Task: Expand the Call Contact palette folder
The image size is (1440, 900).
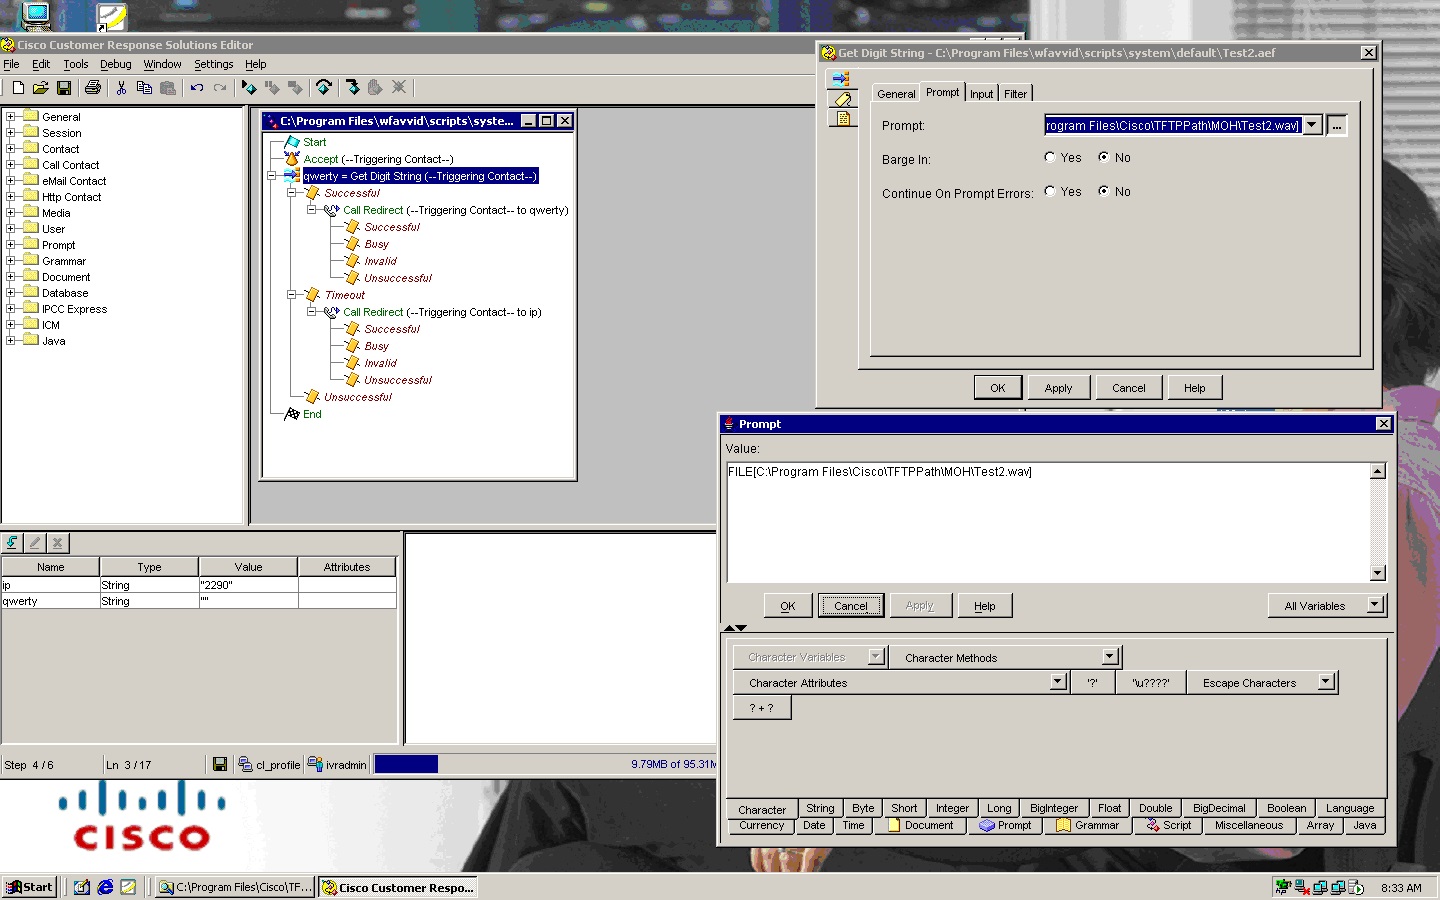Action: (x=11, y=165)
